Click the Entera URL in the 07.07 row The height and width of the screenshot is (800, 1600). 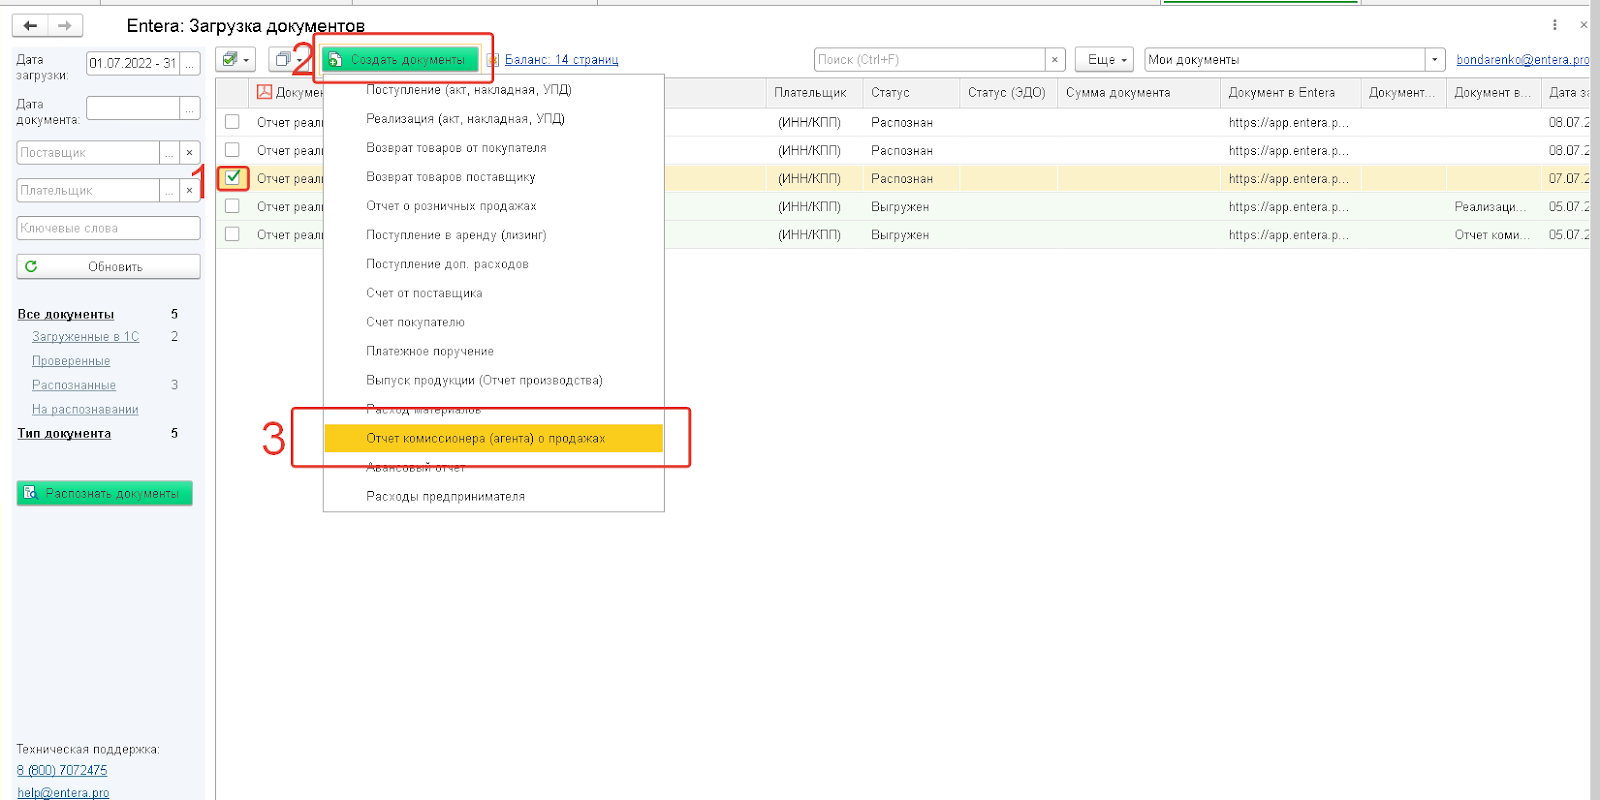coord(1289,179)
